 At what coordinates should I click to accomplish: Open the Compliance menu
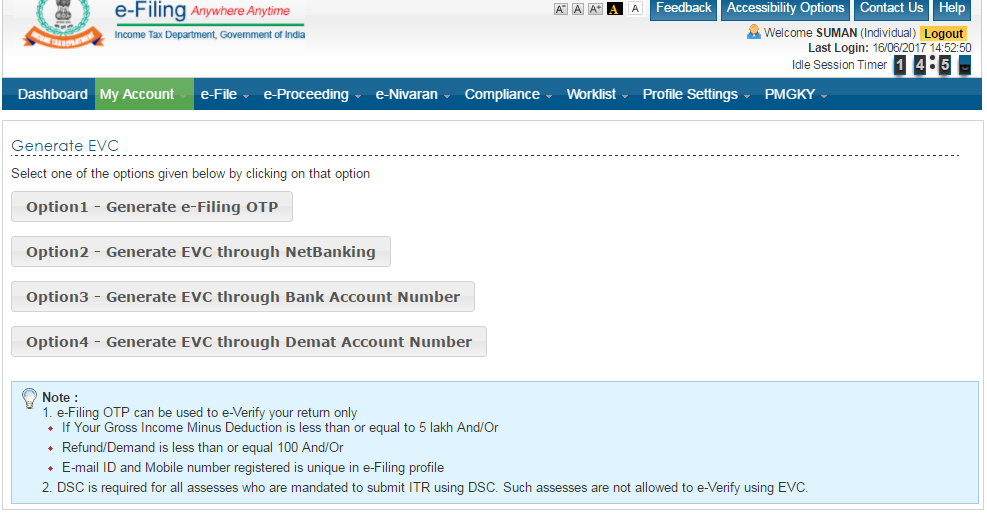pyautogui.click(x=508, y=94)
